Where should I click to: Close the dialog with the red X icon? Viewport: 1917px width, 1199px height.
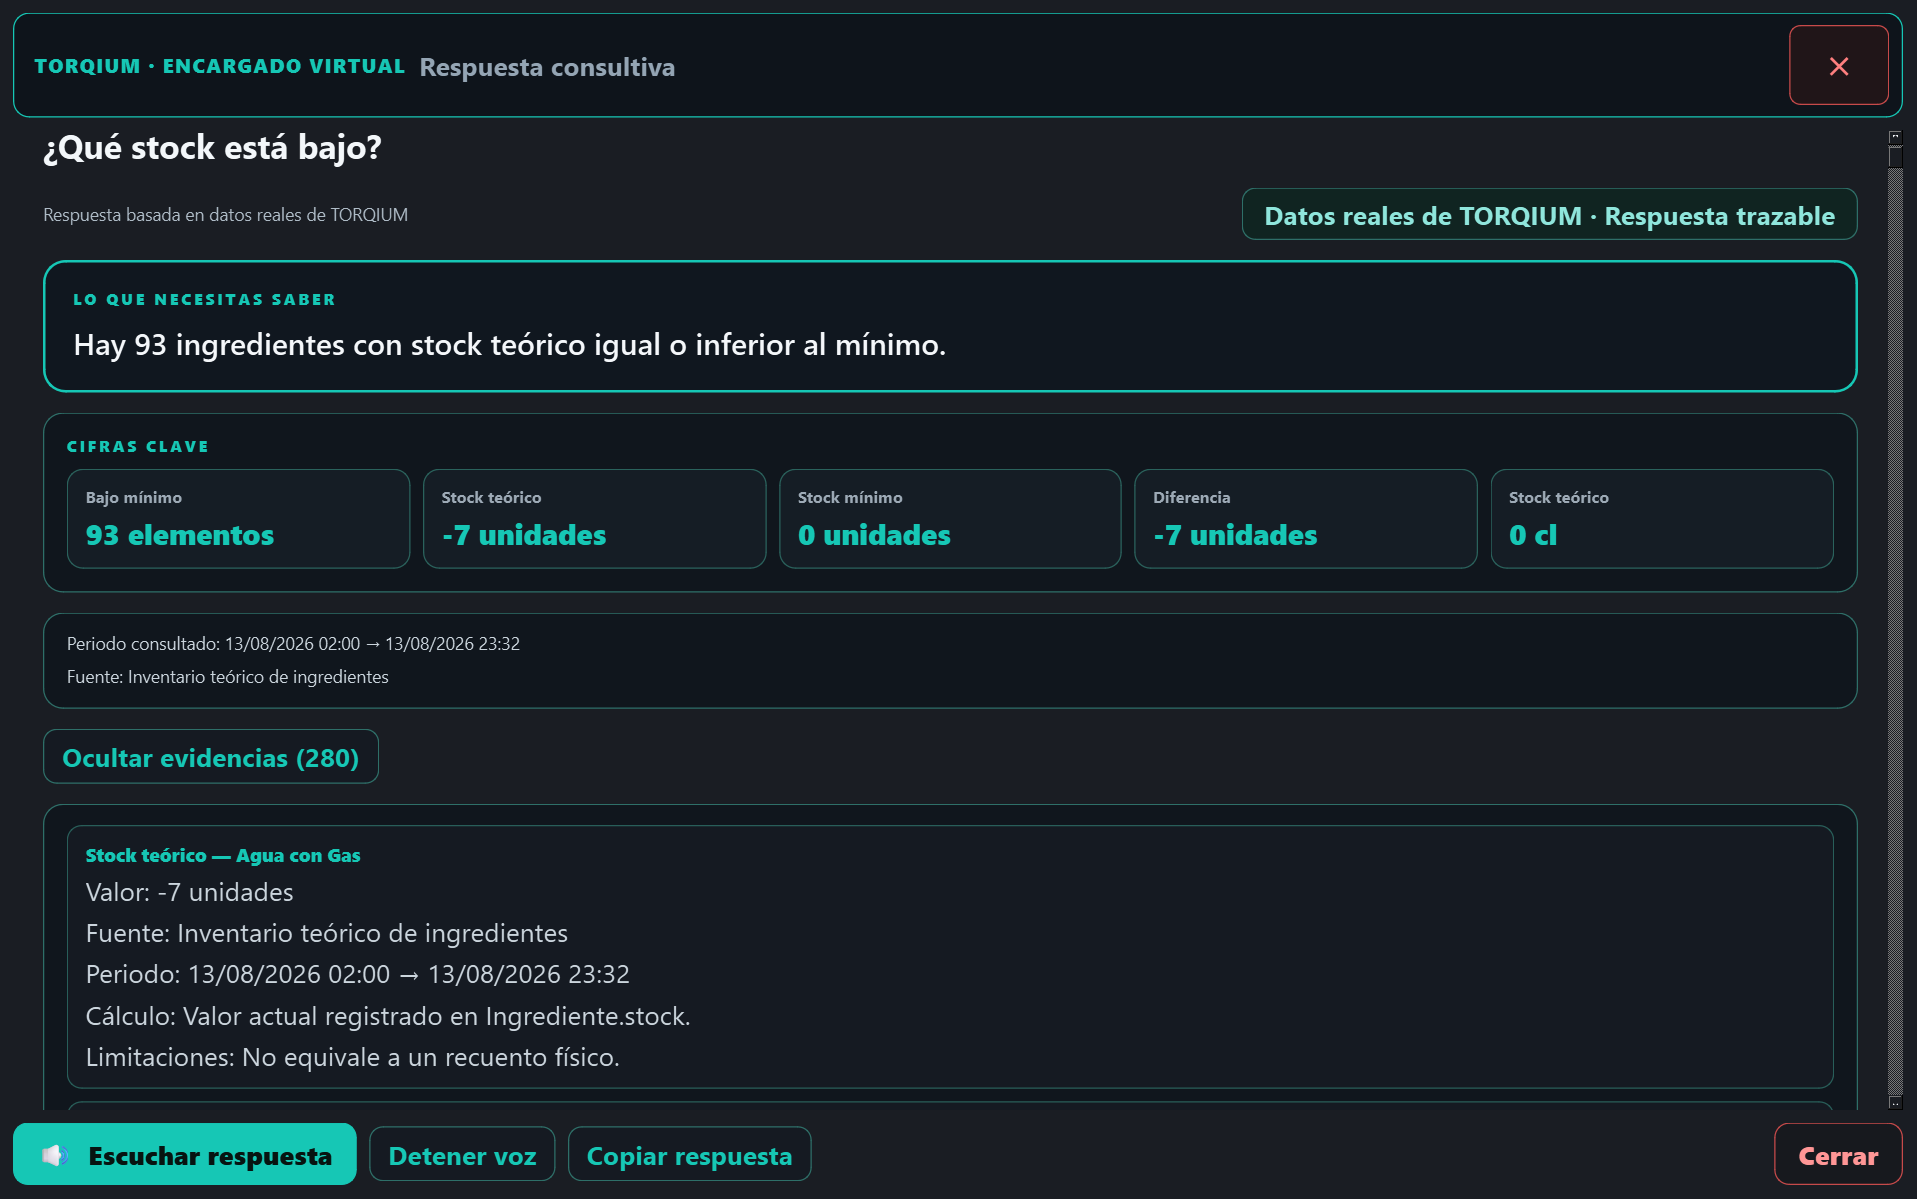[1838, 66]
